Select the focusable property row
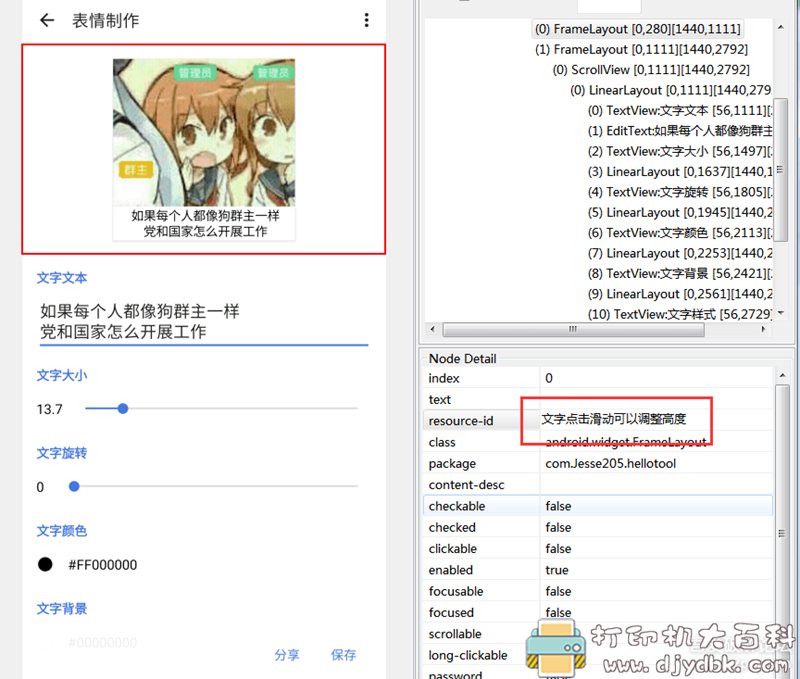 tap(598, 591)
